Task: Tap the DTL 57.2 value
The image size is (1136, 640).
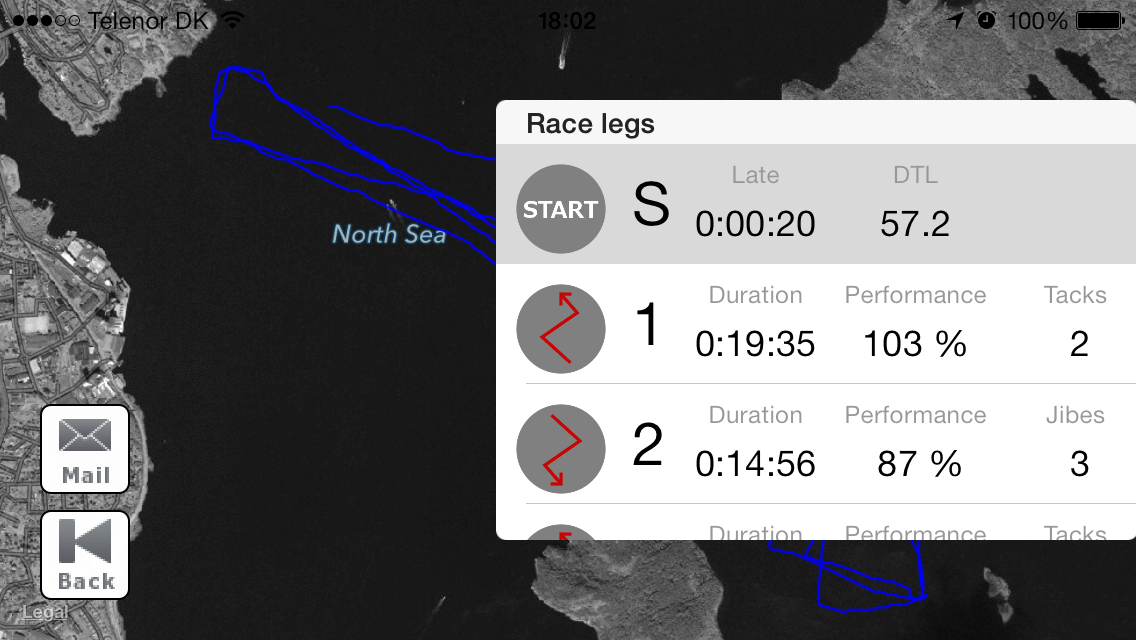Action: click(915, 224)
